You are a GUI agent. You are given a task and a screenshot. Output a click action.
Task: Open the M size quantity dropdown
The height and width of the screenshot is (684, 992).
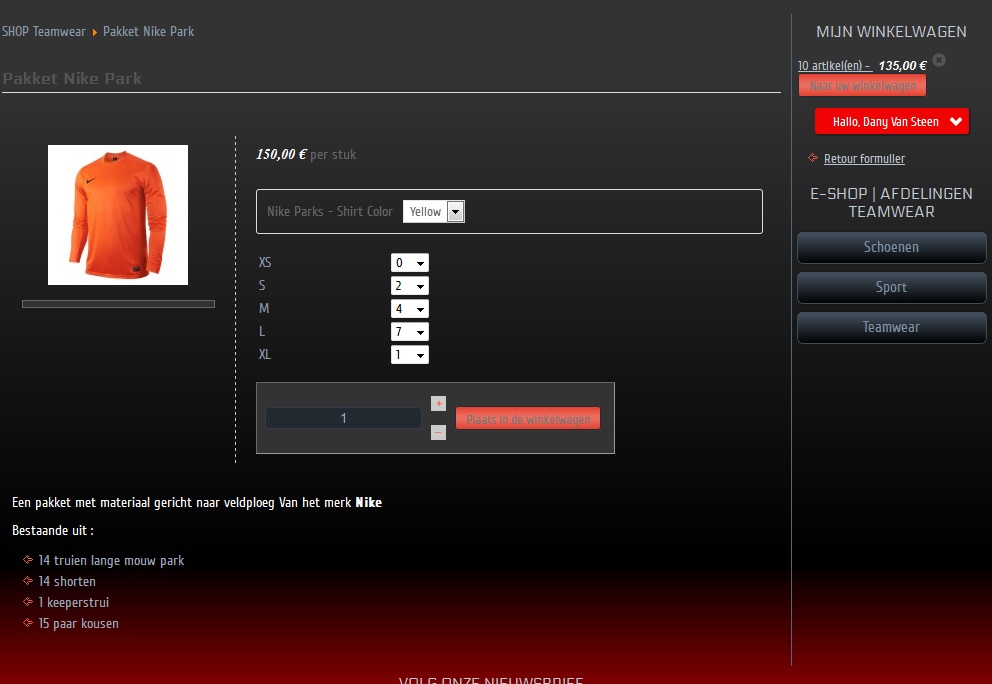410,309
